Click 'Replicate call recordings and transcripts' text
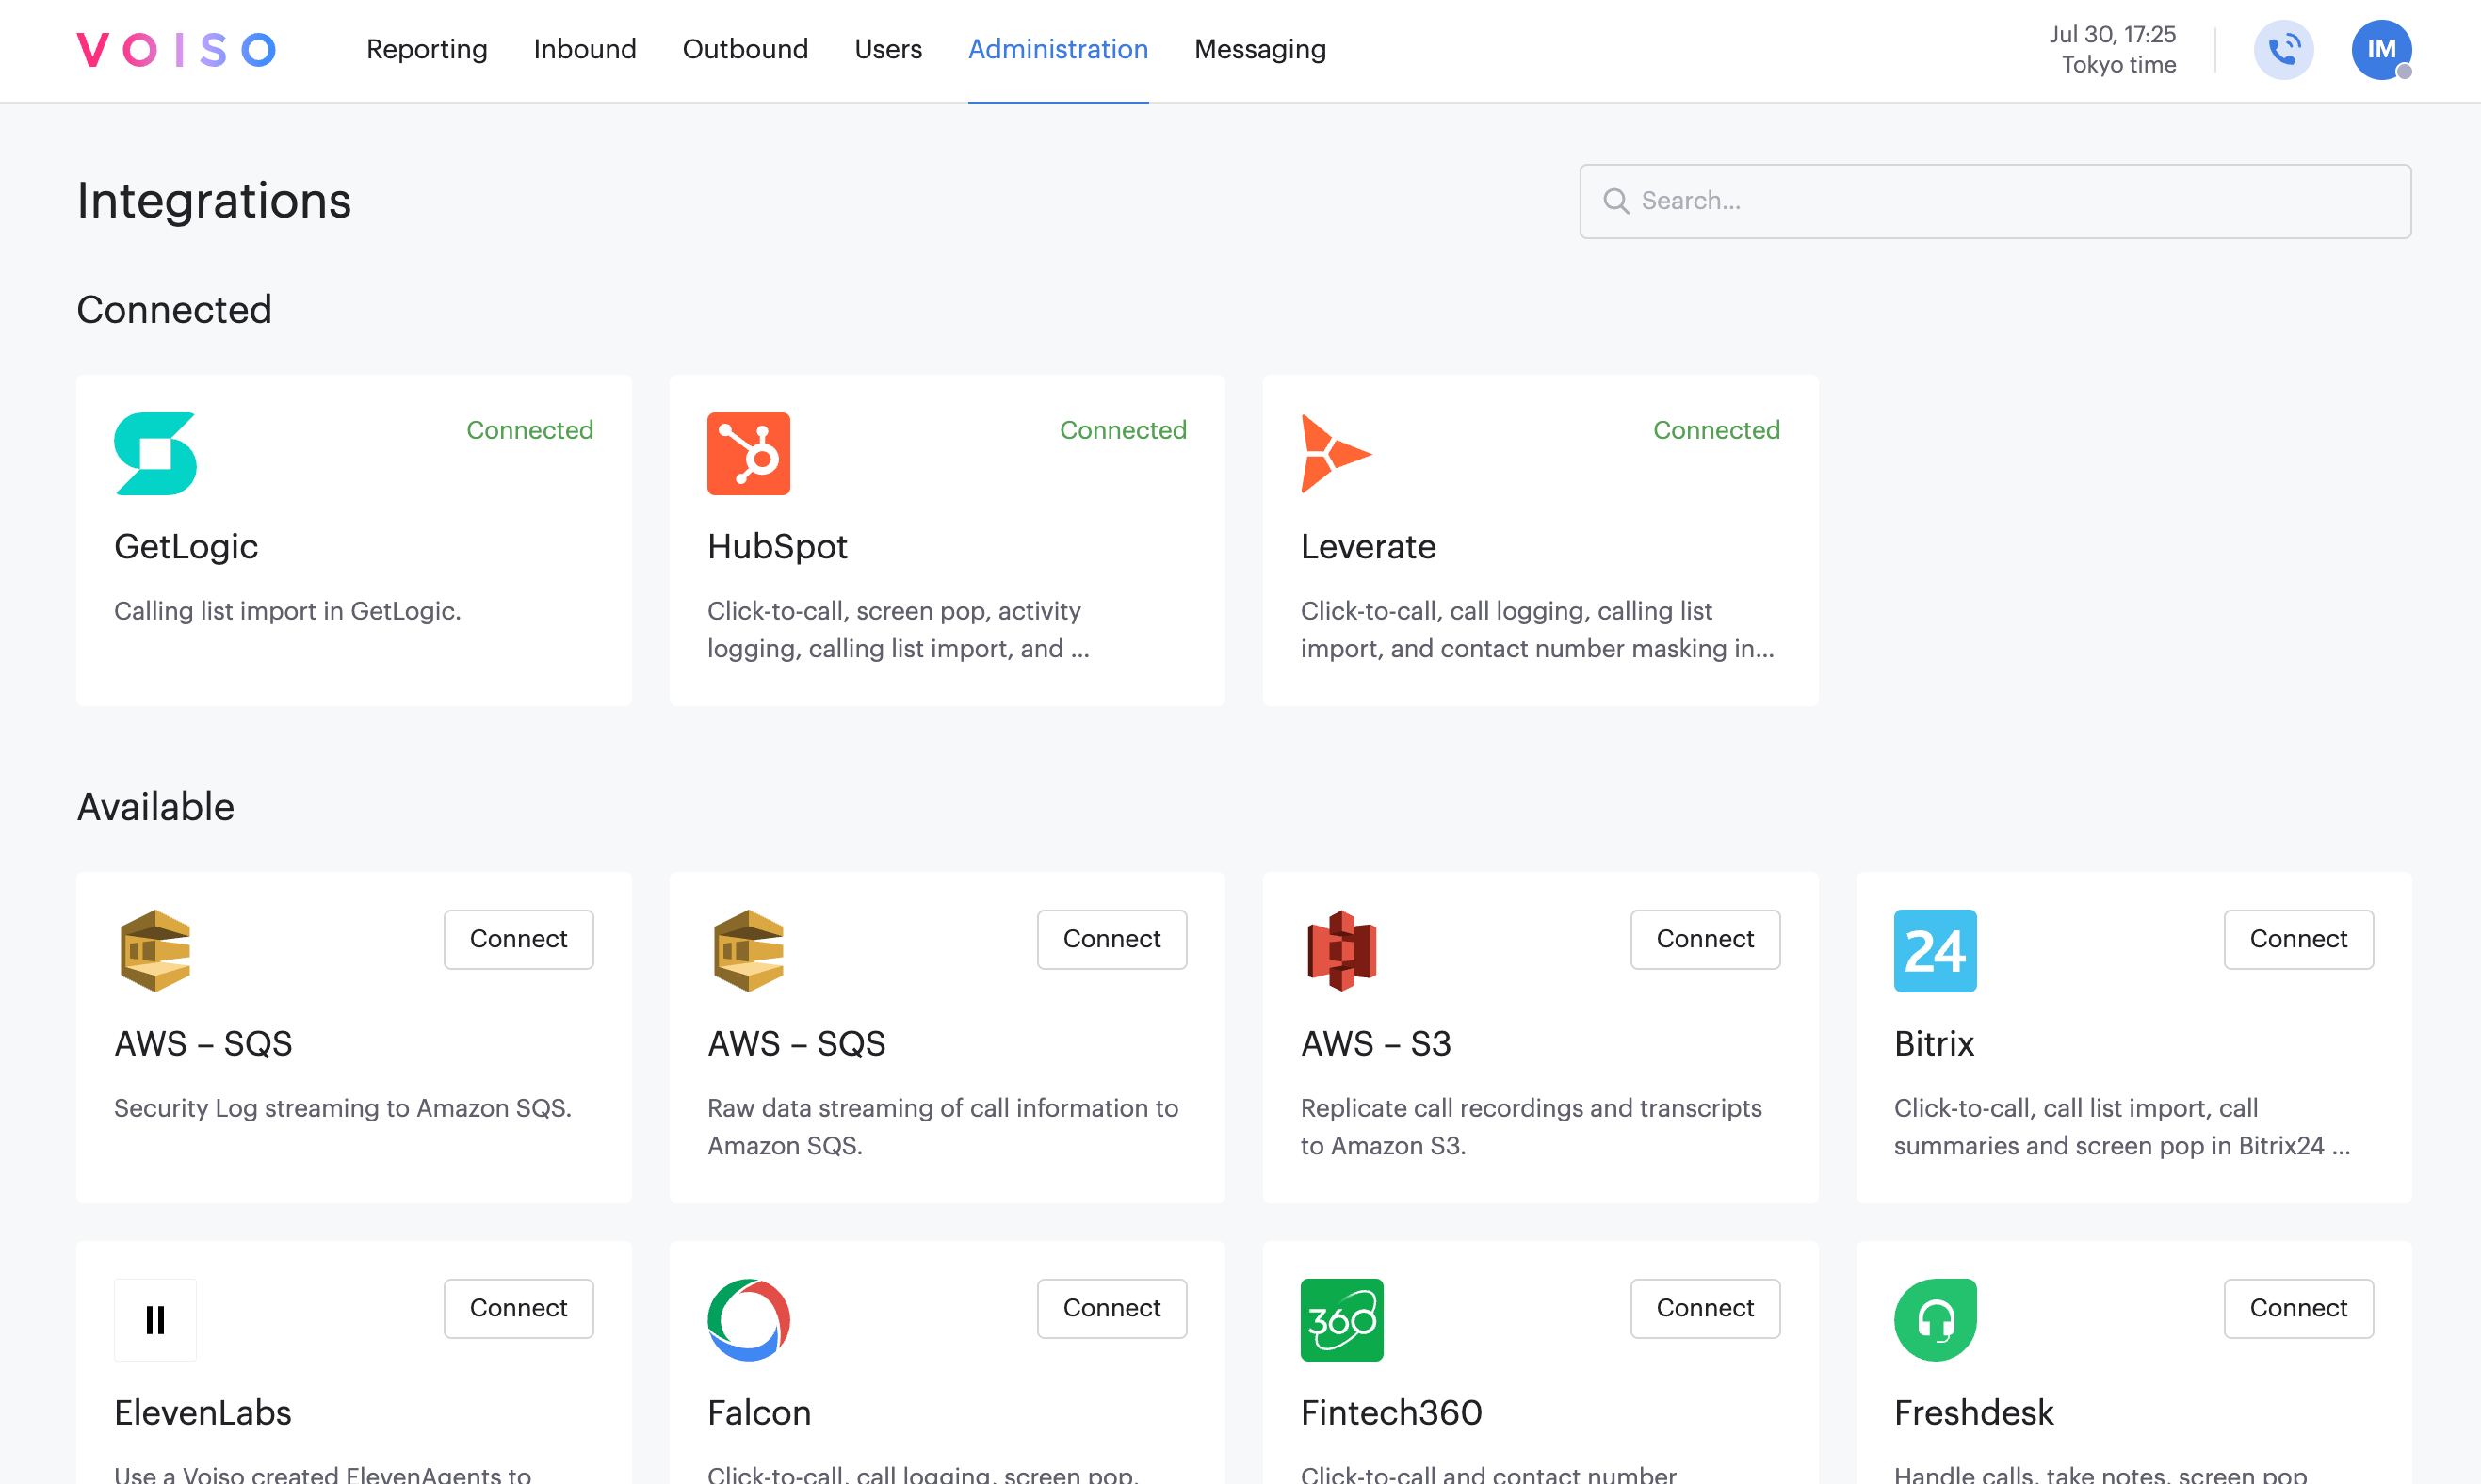Viewport: 2481px width, 1484px height. [x=1531, y=1127]
